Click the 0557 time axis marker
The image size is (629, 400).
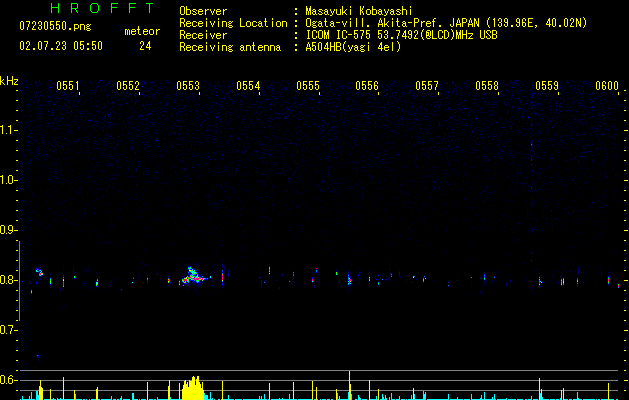[x=427, y=85]
